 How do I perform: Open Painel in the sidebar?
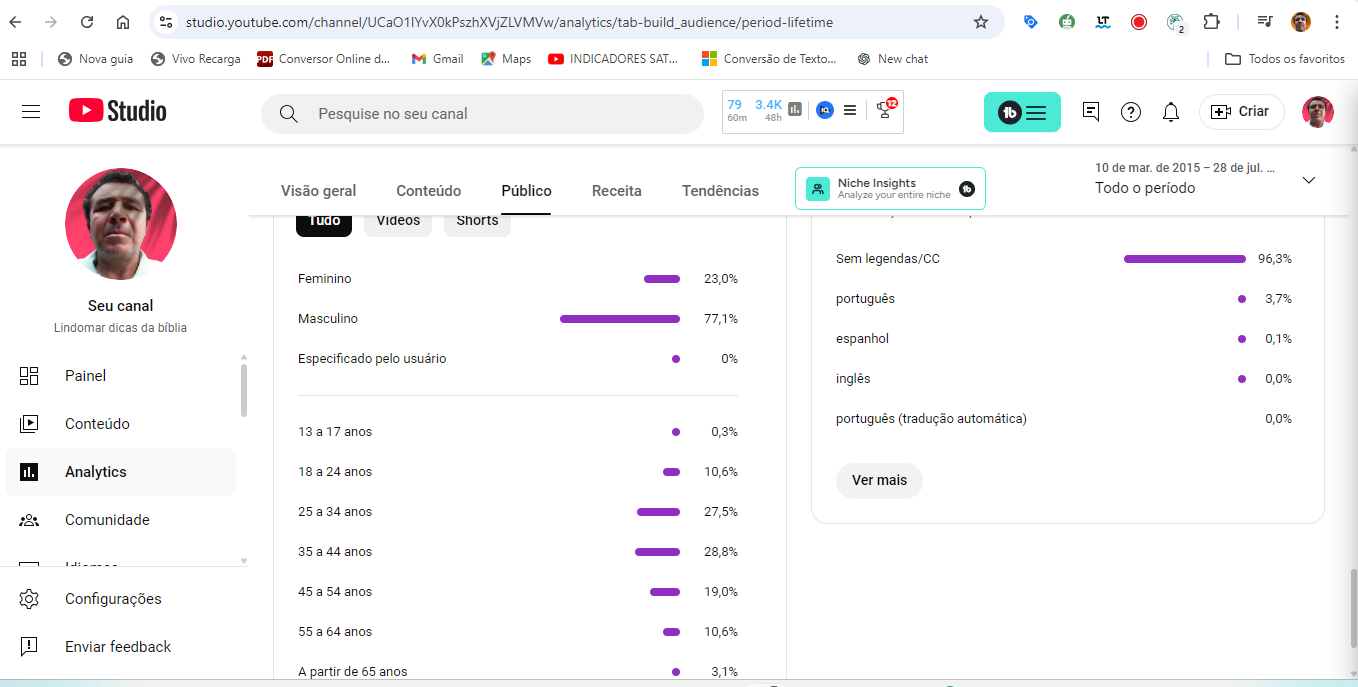121,376
